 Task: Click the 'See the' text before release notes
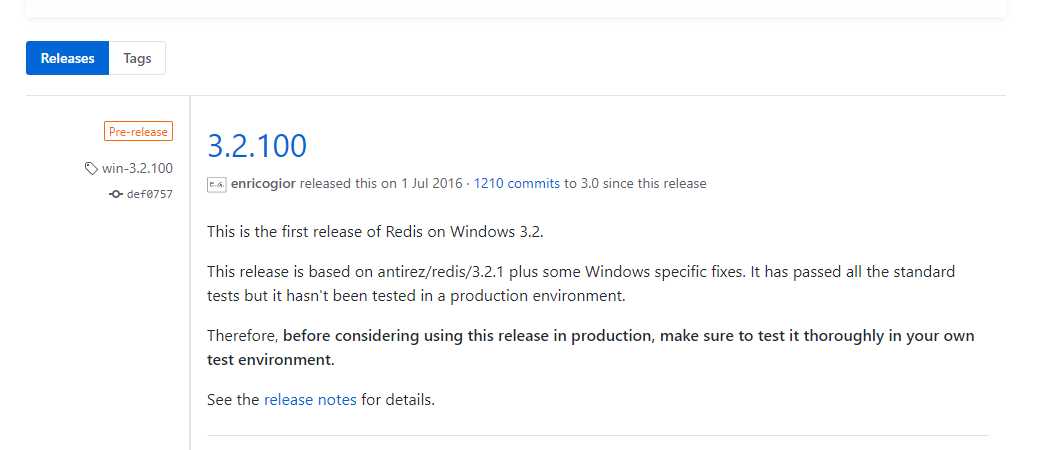tap(233, 400)
